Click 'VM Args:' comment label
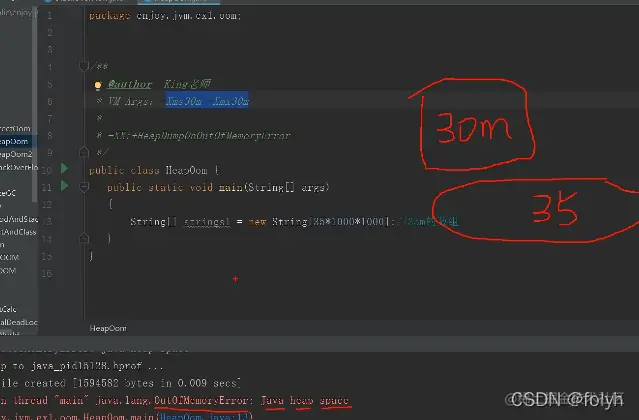Viewport: 639px width, 420px height. (x=130, y=101)
